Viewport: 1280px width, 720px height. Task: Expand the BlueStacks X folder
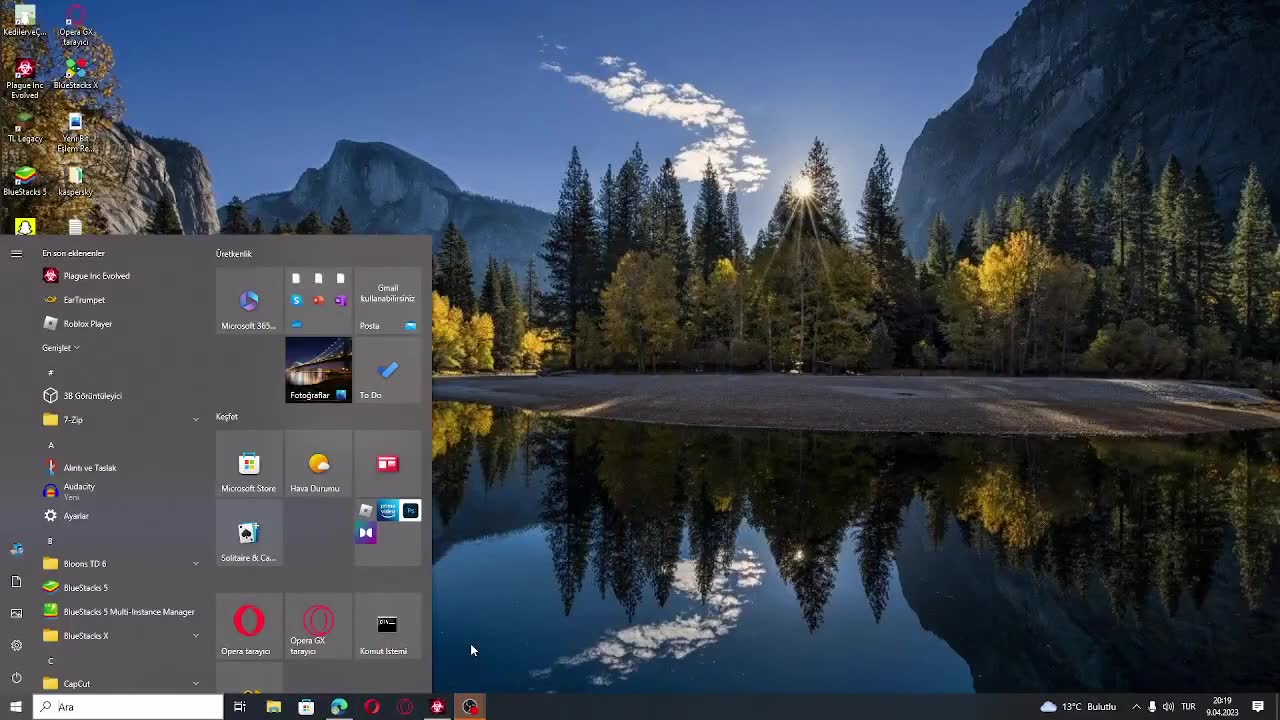click(195, 636)
